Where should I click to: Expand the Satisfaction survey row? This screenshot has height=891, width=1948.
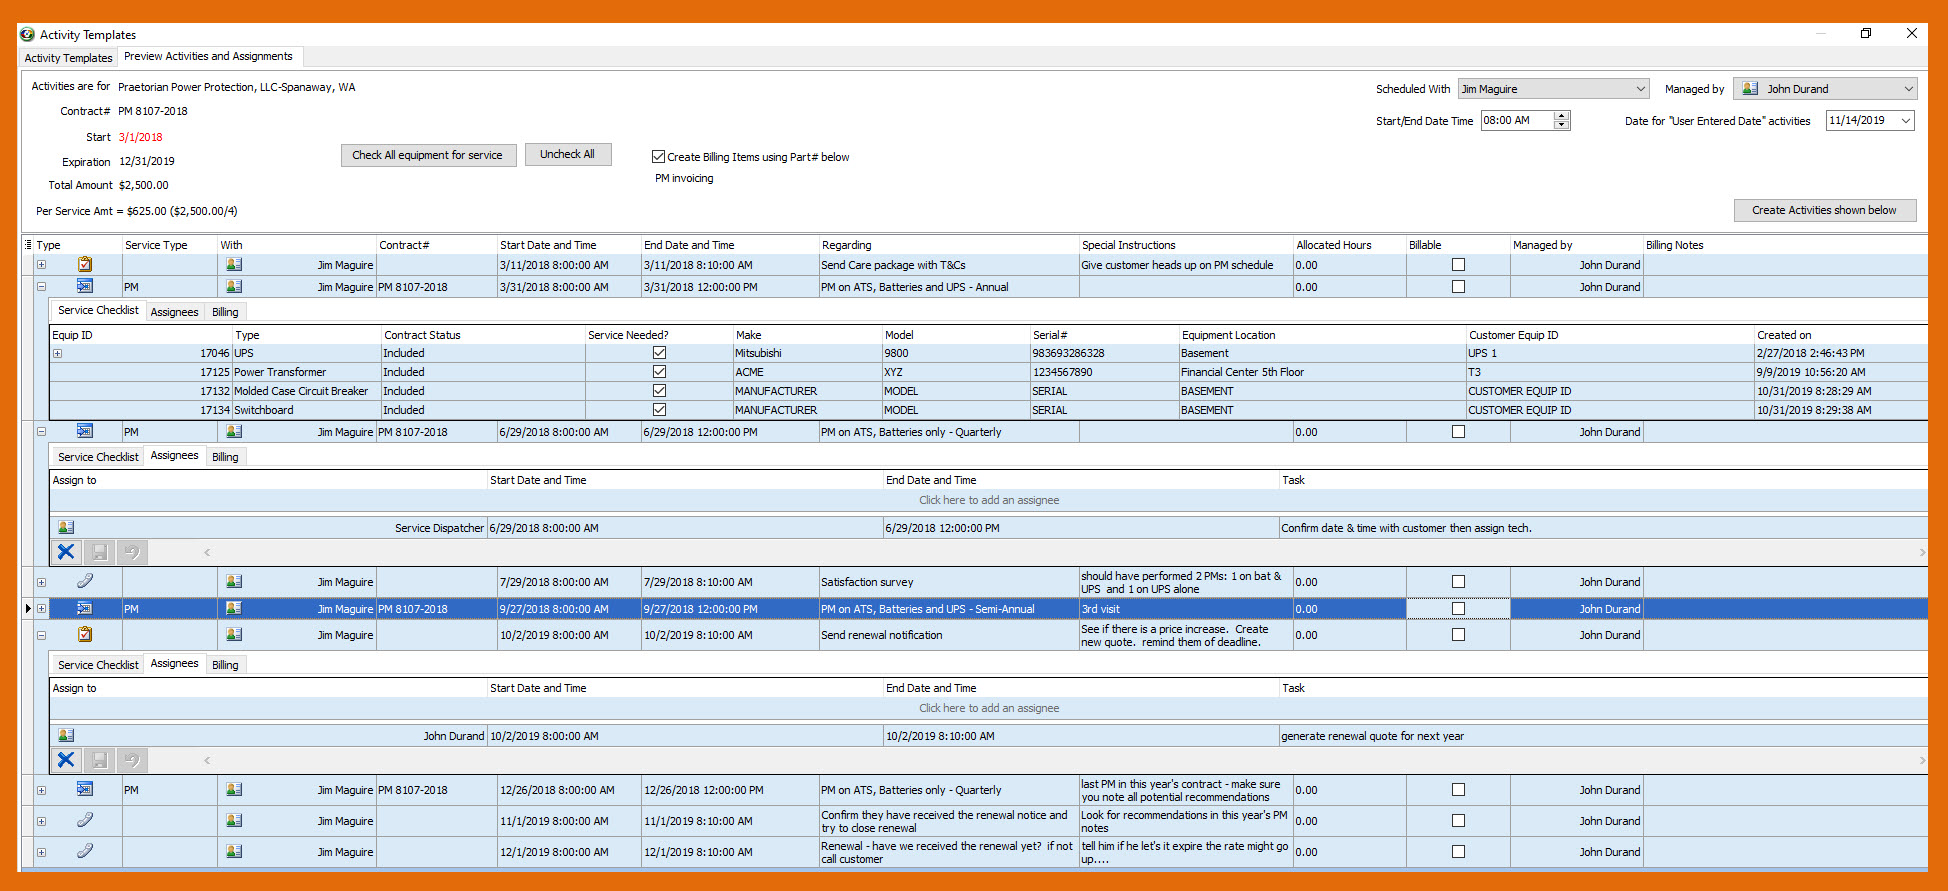[x=41, y=582]
